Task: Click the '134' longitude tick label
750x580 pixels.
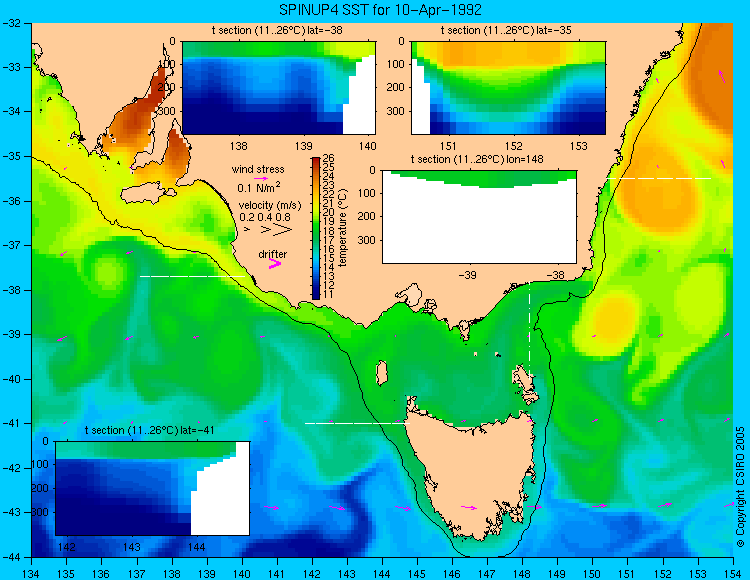Action: pos(31,574)
